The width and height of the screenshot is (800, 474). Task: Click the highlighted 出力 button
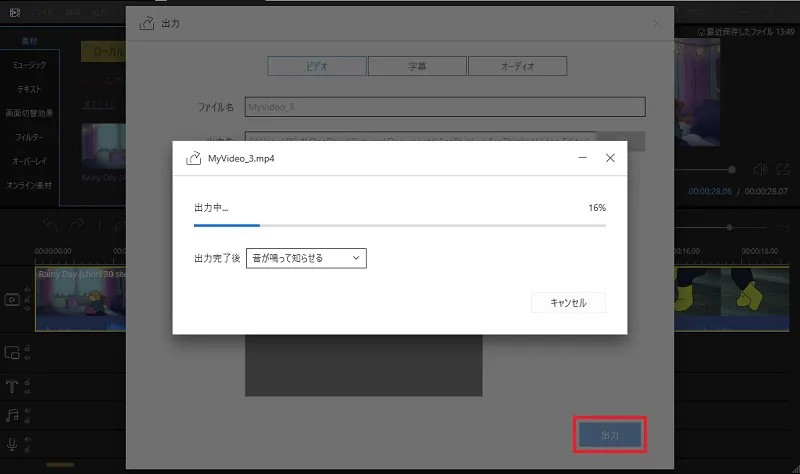click(609, 436)
